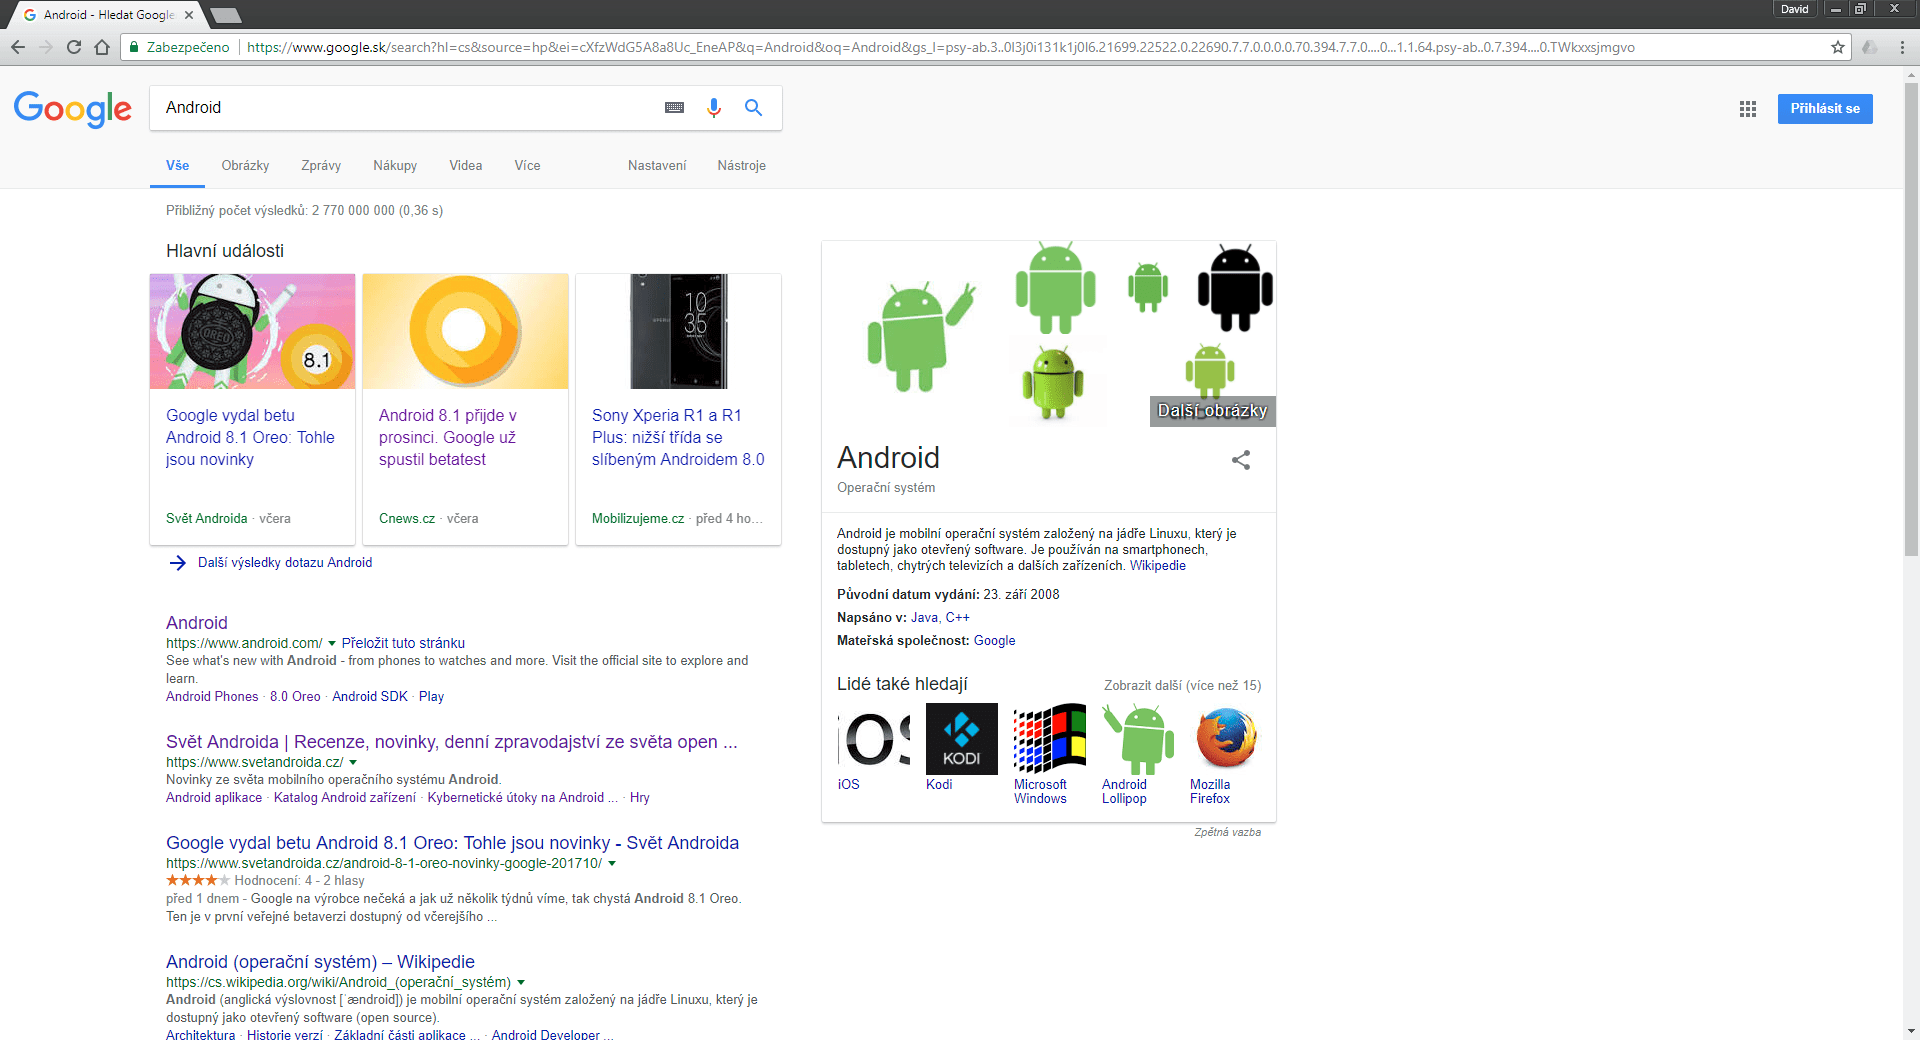Go to the browser home page
The image size is (1920, 1040).
click(x=101, y=47)
